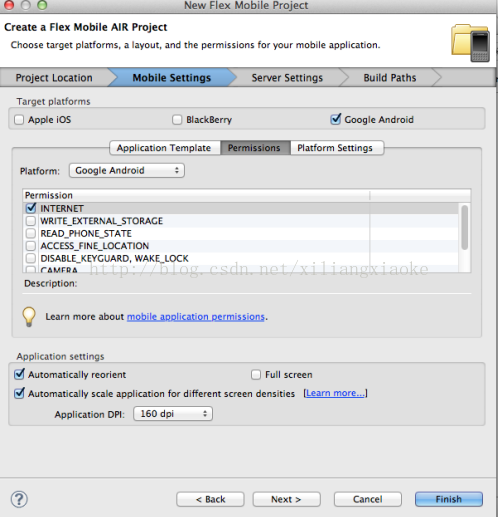Open the Application DPI dropdown
Viewport: 498px width, 517px height.
[x=173, y=414]
